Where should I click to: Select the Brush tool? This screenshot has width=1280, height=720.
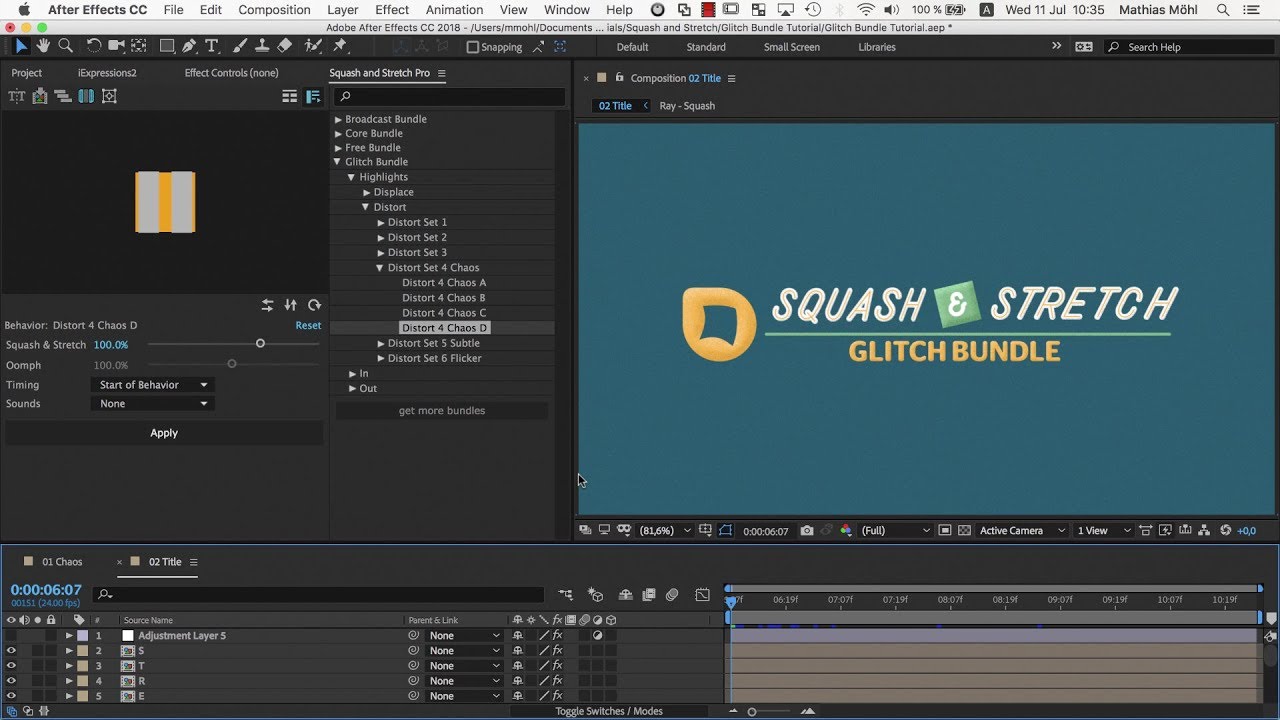[241, 46]
